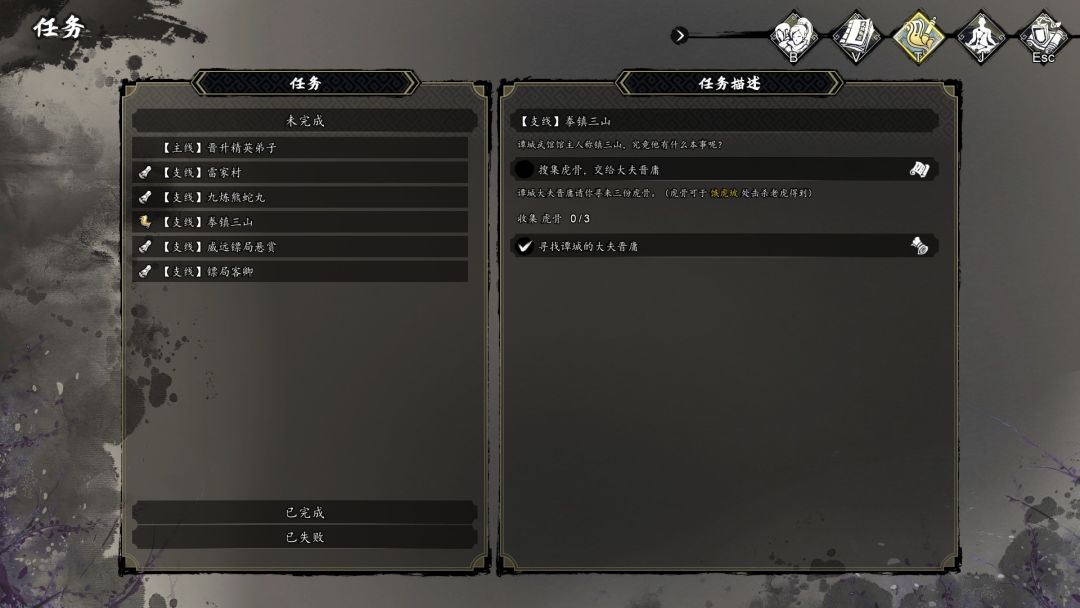Click the tracking icon next to 雷家村

[145, 172]
